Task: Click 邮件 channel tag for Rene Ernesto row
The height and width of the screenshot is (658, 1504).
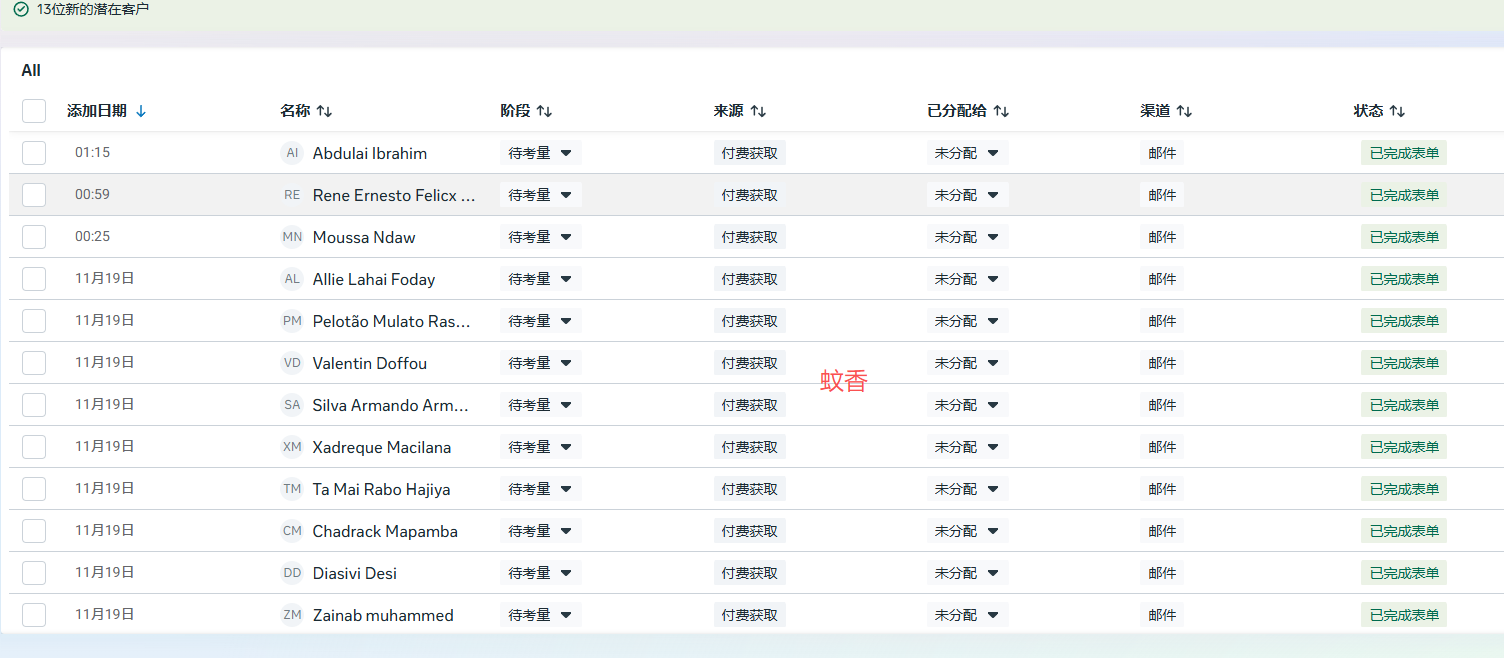Action: click(x=1162, y=195)
